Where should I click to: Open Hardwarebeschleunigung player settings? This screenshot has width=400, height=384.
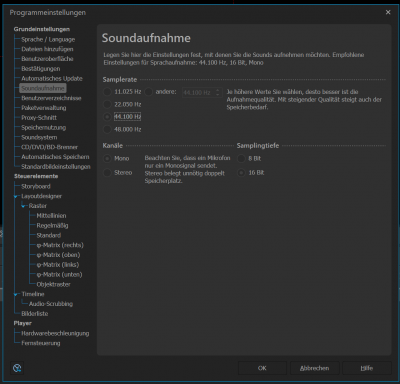55,333
